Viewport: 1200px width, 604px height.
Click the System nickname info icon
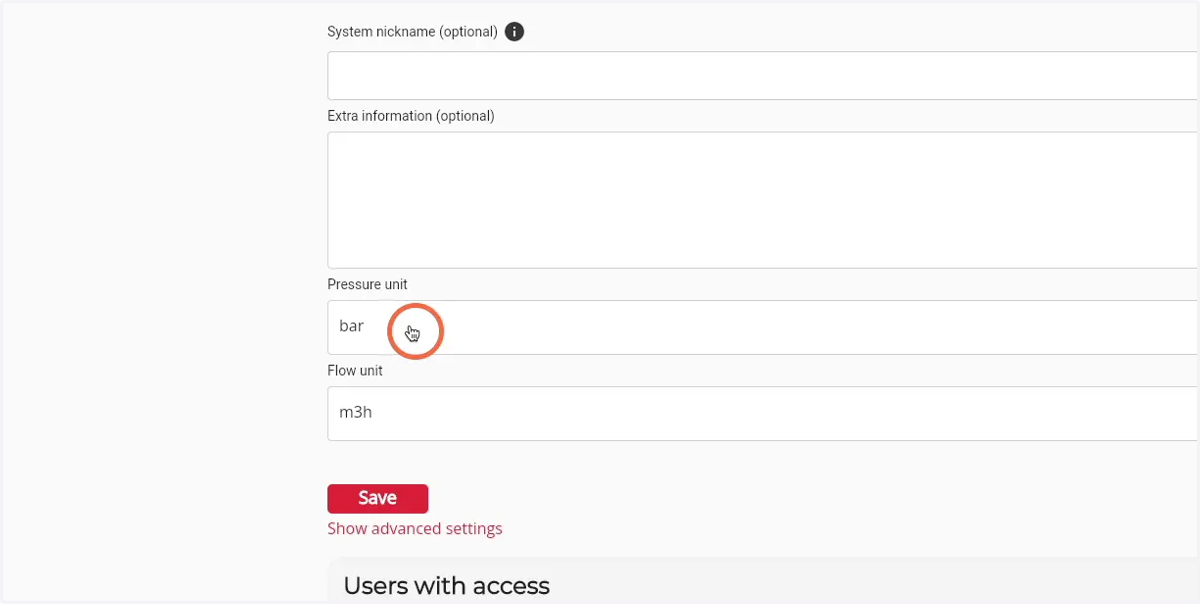[x=514, y=32]
